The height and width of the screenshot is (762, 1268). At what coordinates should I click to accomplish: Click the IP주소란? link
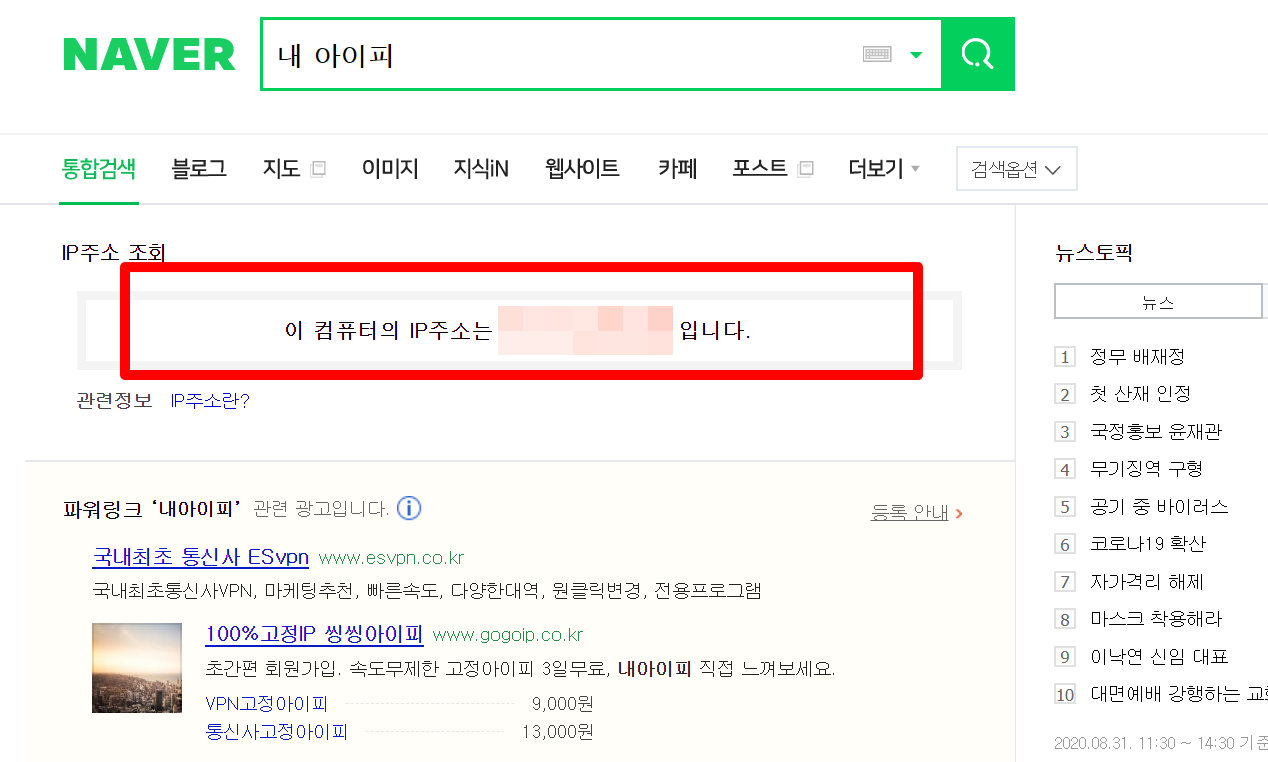210,401
